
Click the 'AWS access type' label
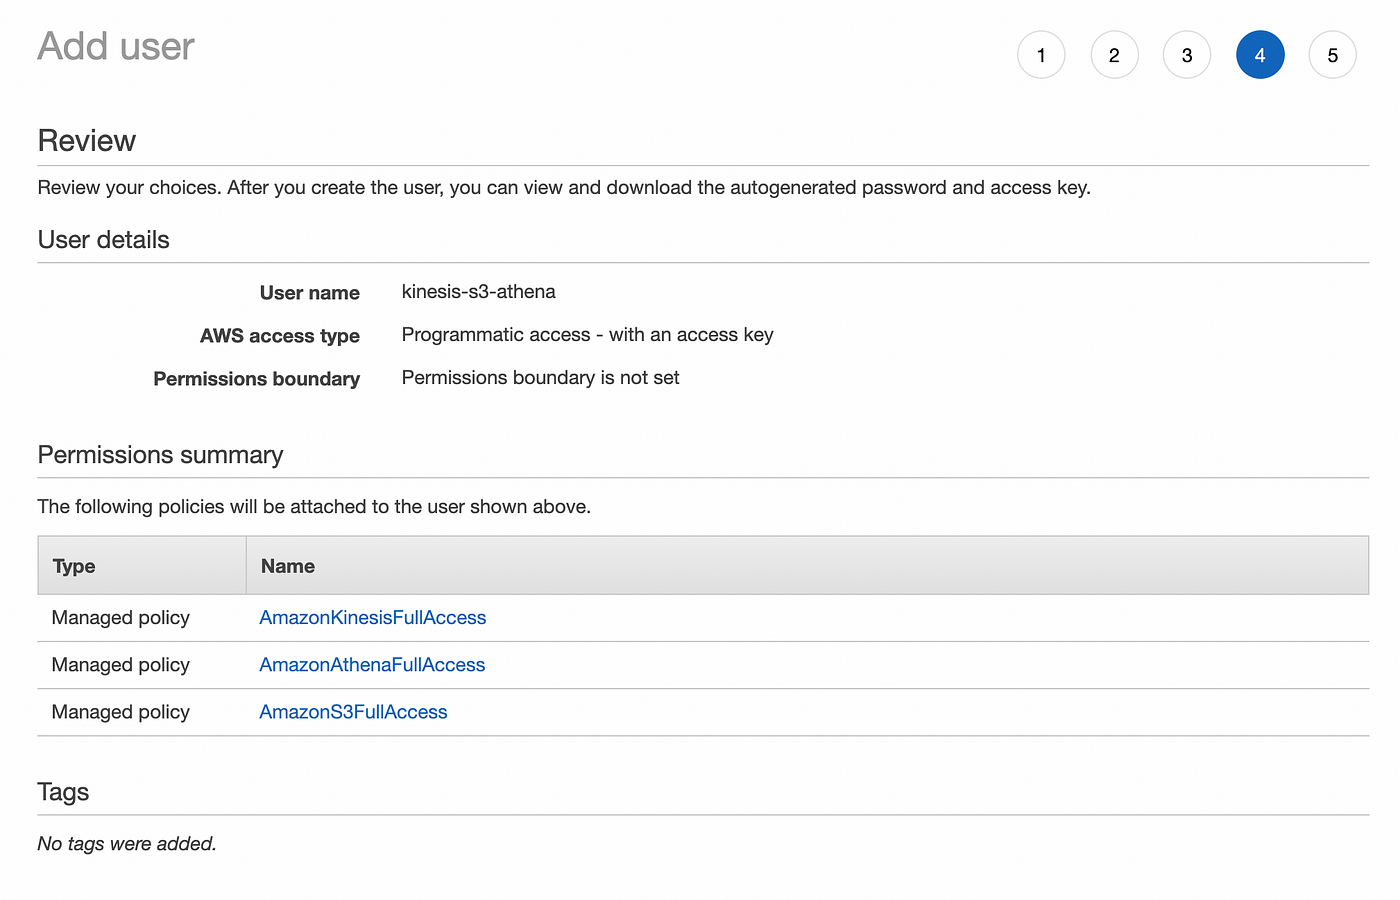(280, 336)
